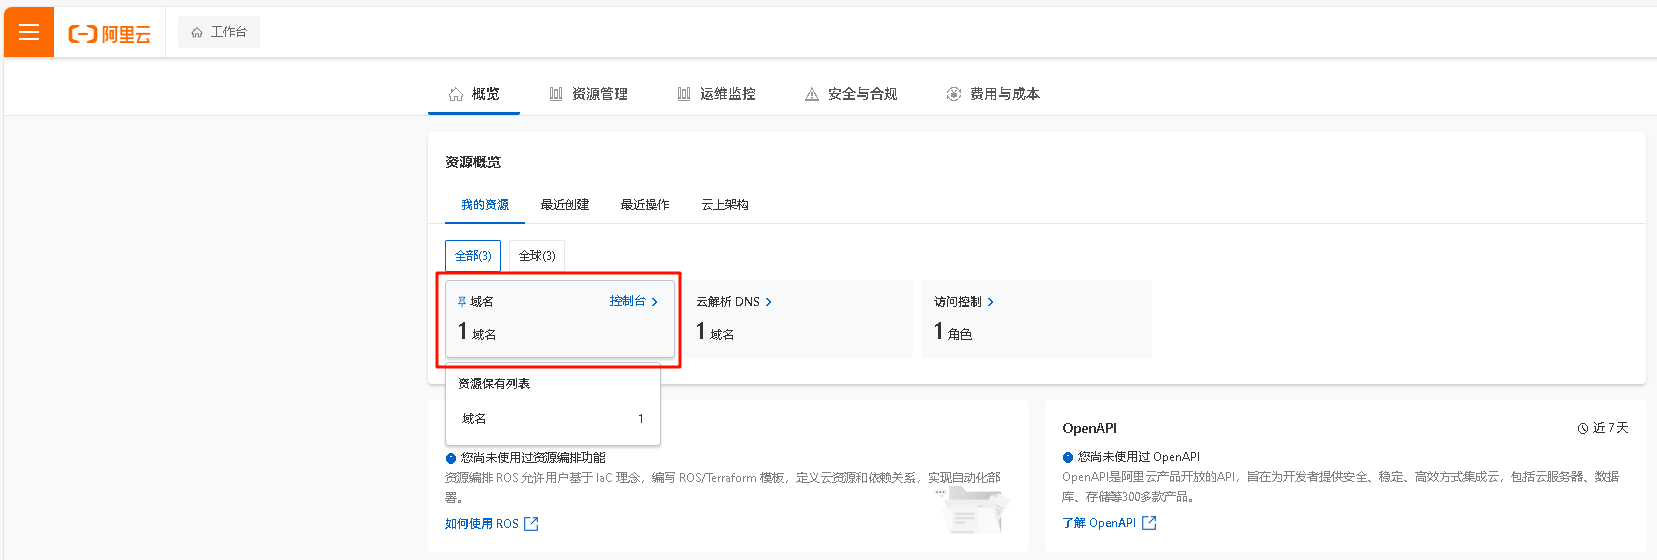Select the 域名 row in 资源保有列表
The width and height of the screenshot is (1657, 560).
point(553,419)
